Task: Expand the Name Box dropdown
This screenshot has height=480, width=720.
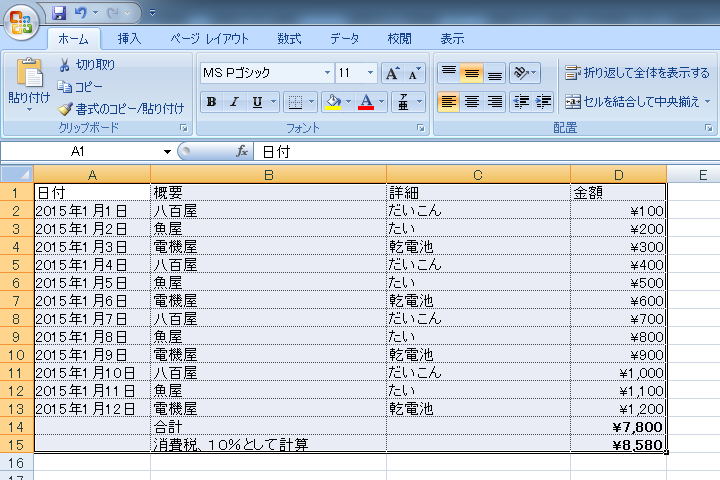Action: [x=167, y=151]
